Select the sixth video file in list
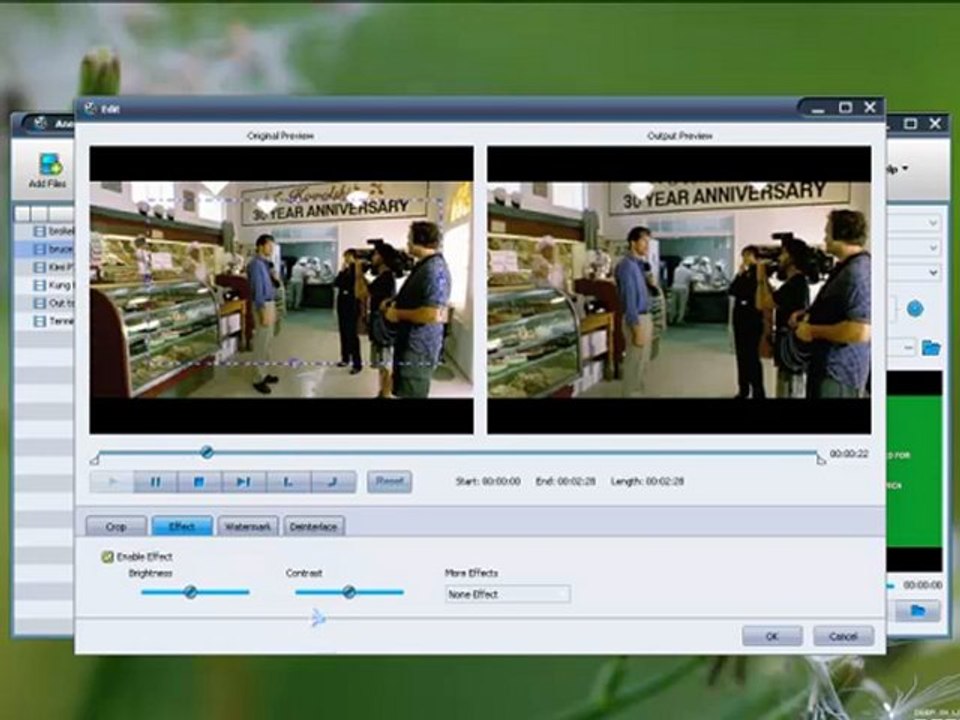Image resolution: width=960 pixels, height=720 pixels. coord(45,321)
